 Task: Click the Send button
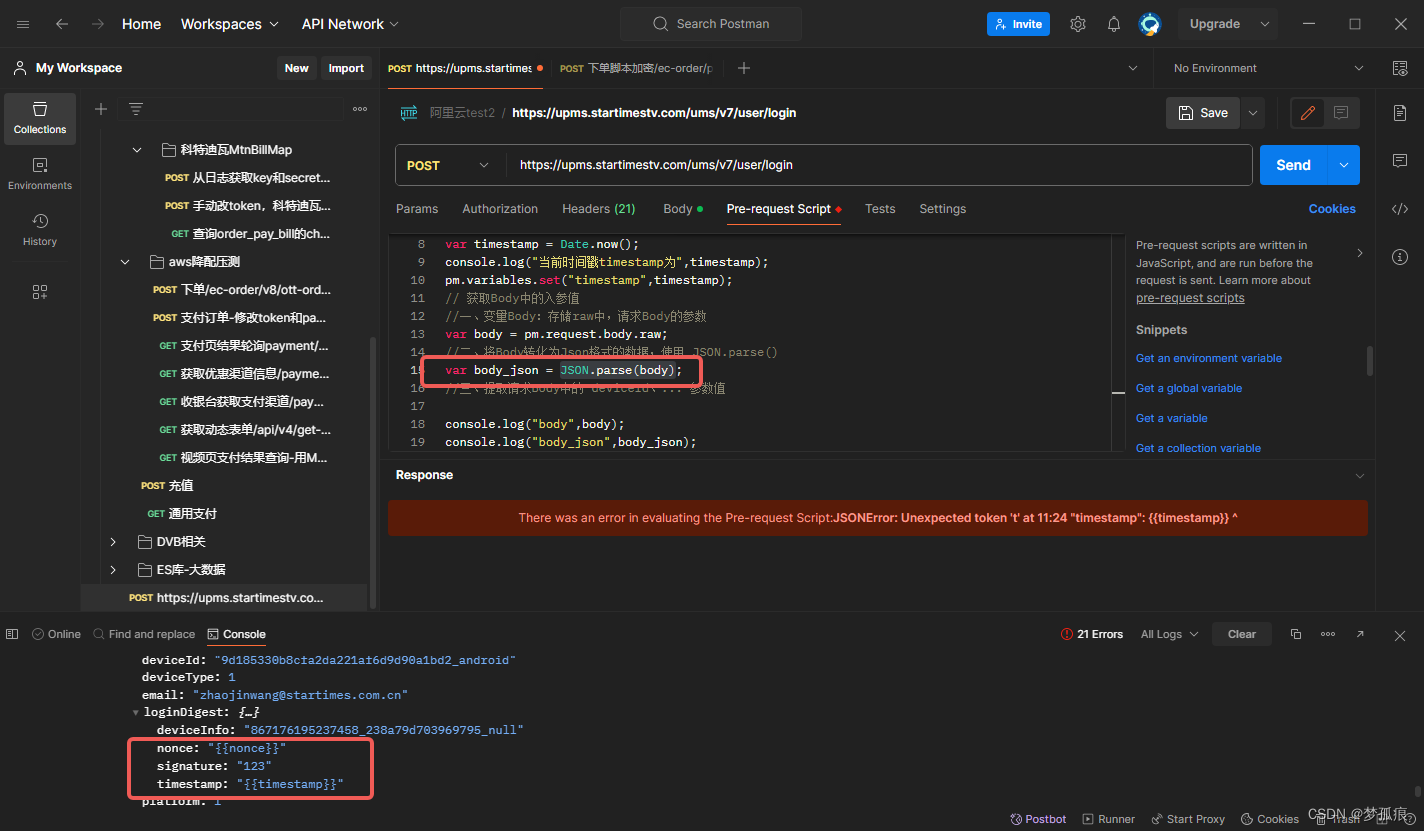(x=1293, y=165)
